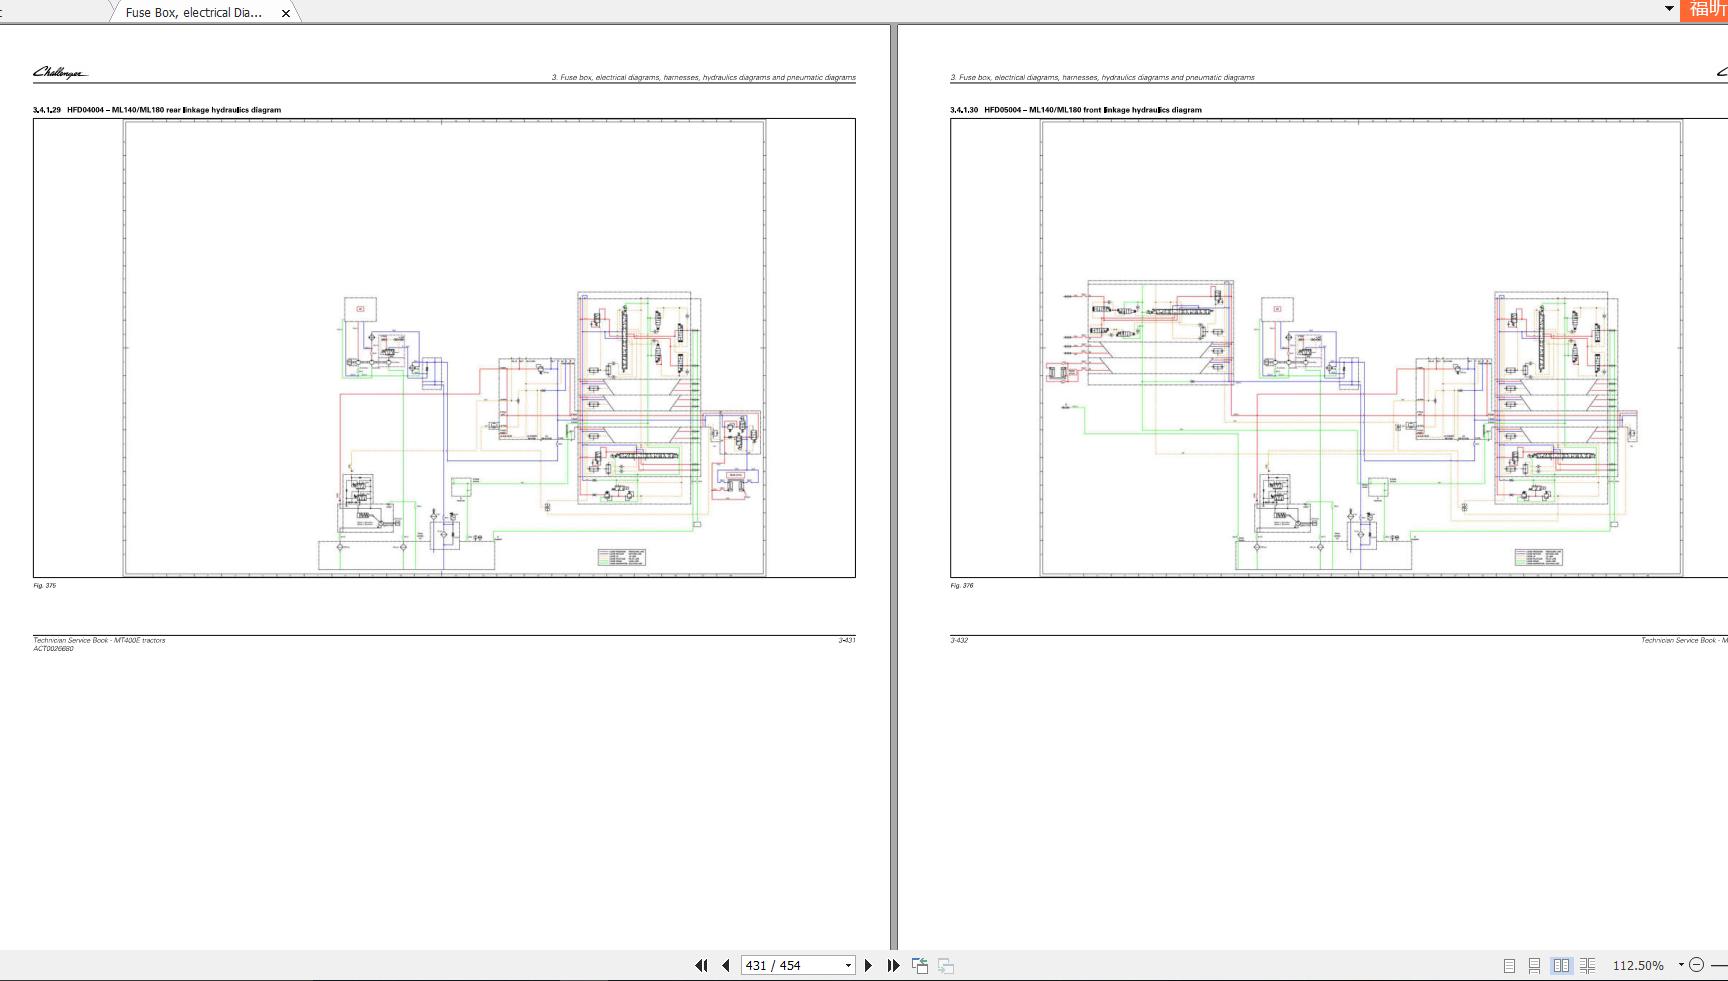1728x981 pixels.
Task: Go to the next page
Action: [868, 965]
